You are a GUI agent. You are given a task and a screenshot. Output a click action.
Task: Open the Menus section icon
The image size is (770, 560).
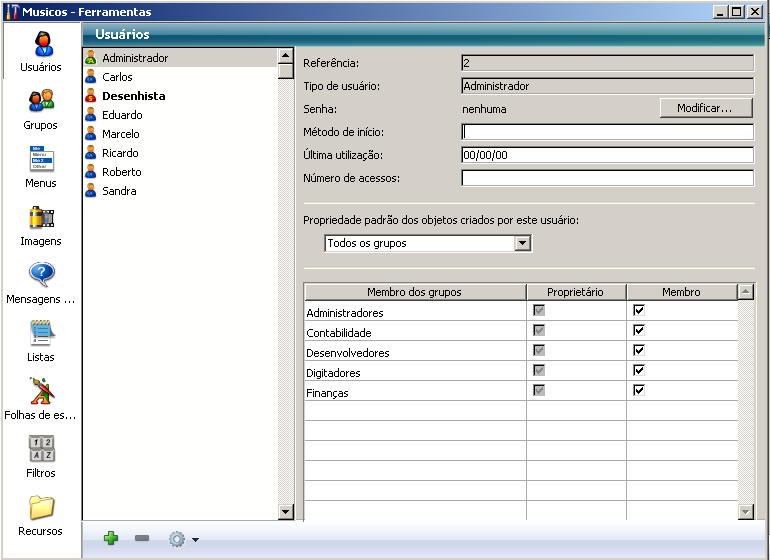(41, 160)
